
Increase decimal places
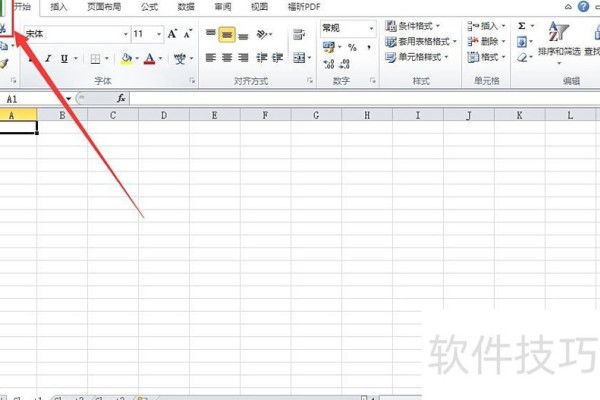329,64
